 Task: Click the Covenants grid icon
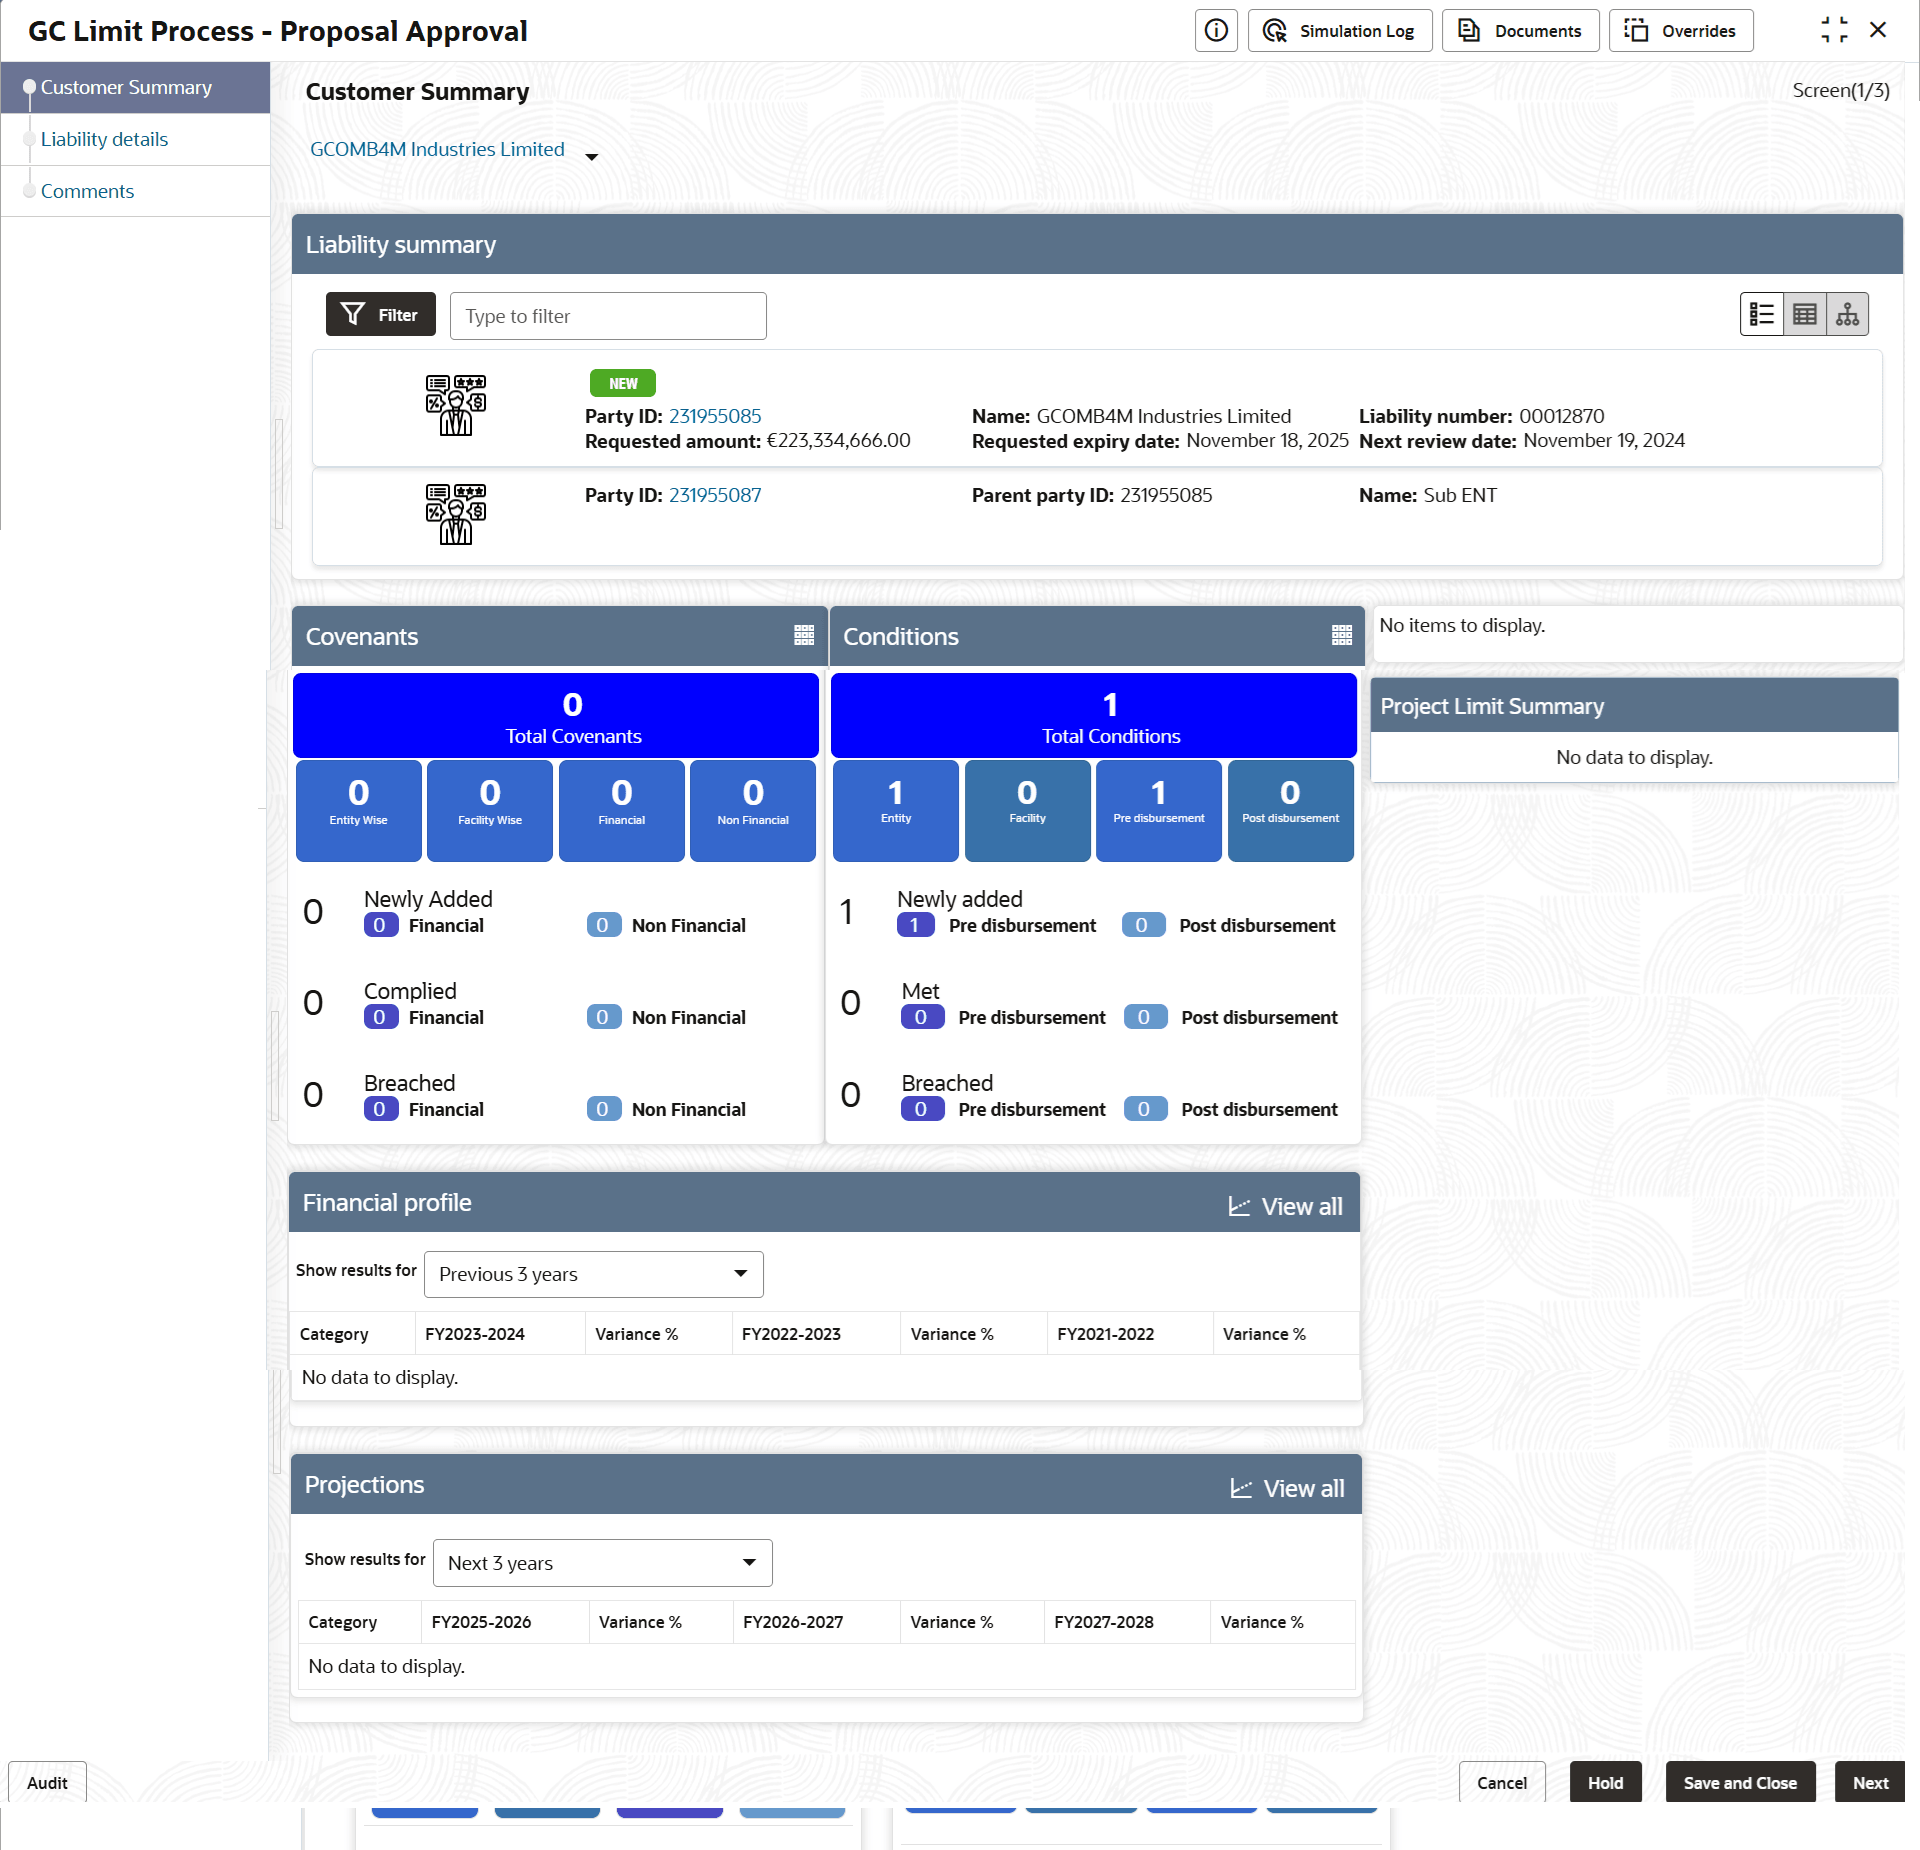tap(804, 636)
